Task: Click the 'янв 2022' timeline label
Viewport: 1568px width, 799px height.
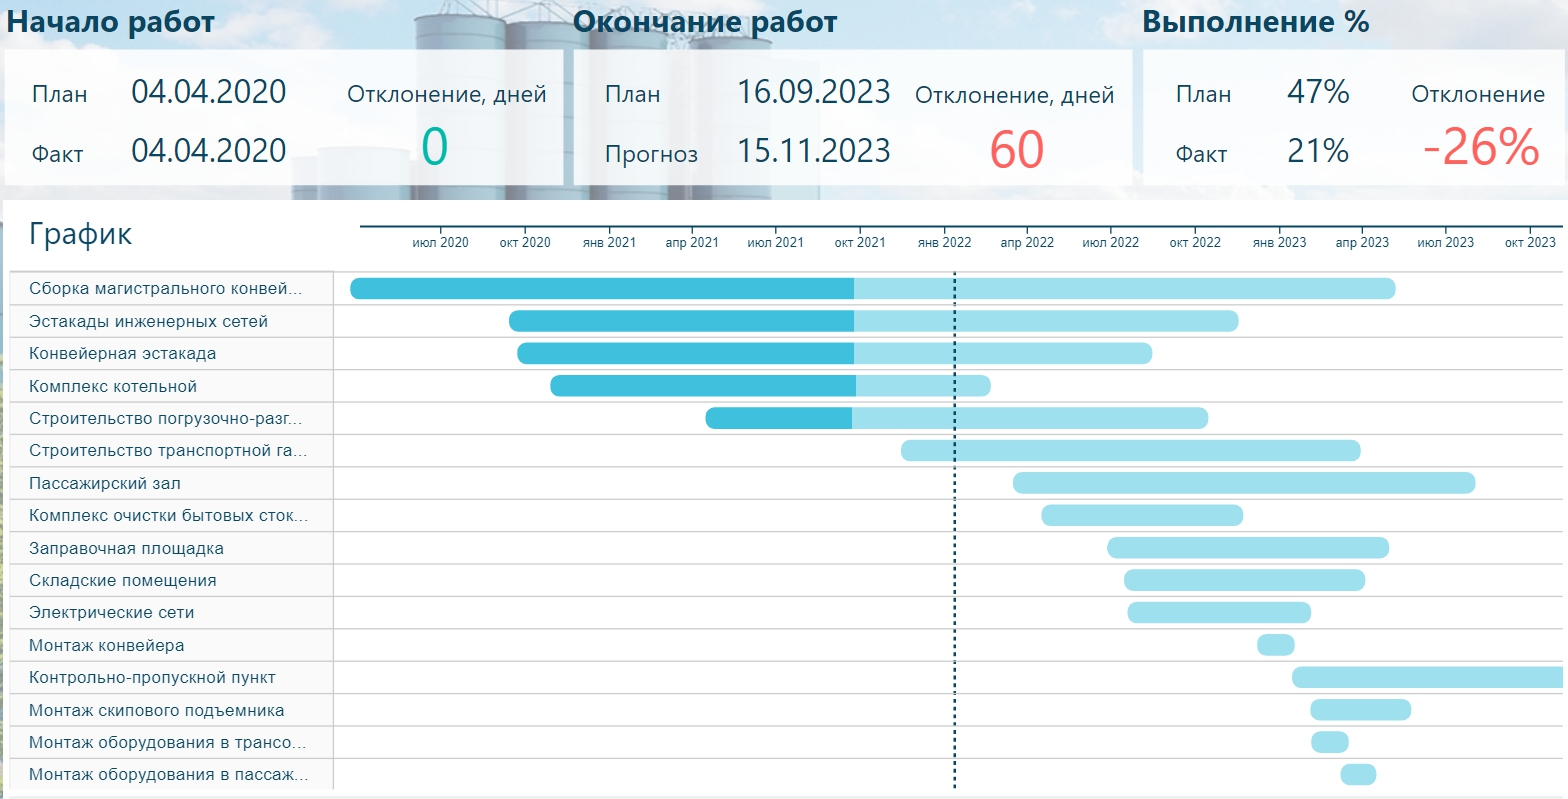Action: tap(944, 243)
